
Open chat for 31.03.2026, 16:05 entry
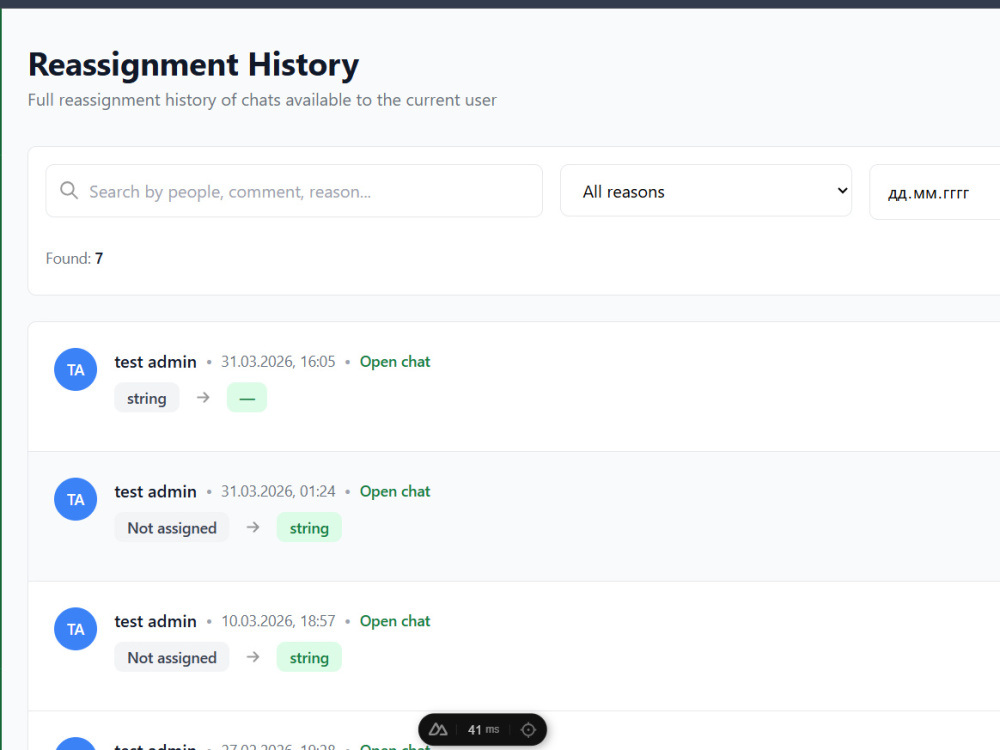click(395, 362)
